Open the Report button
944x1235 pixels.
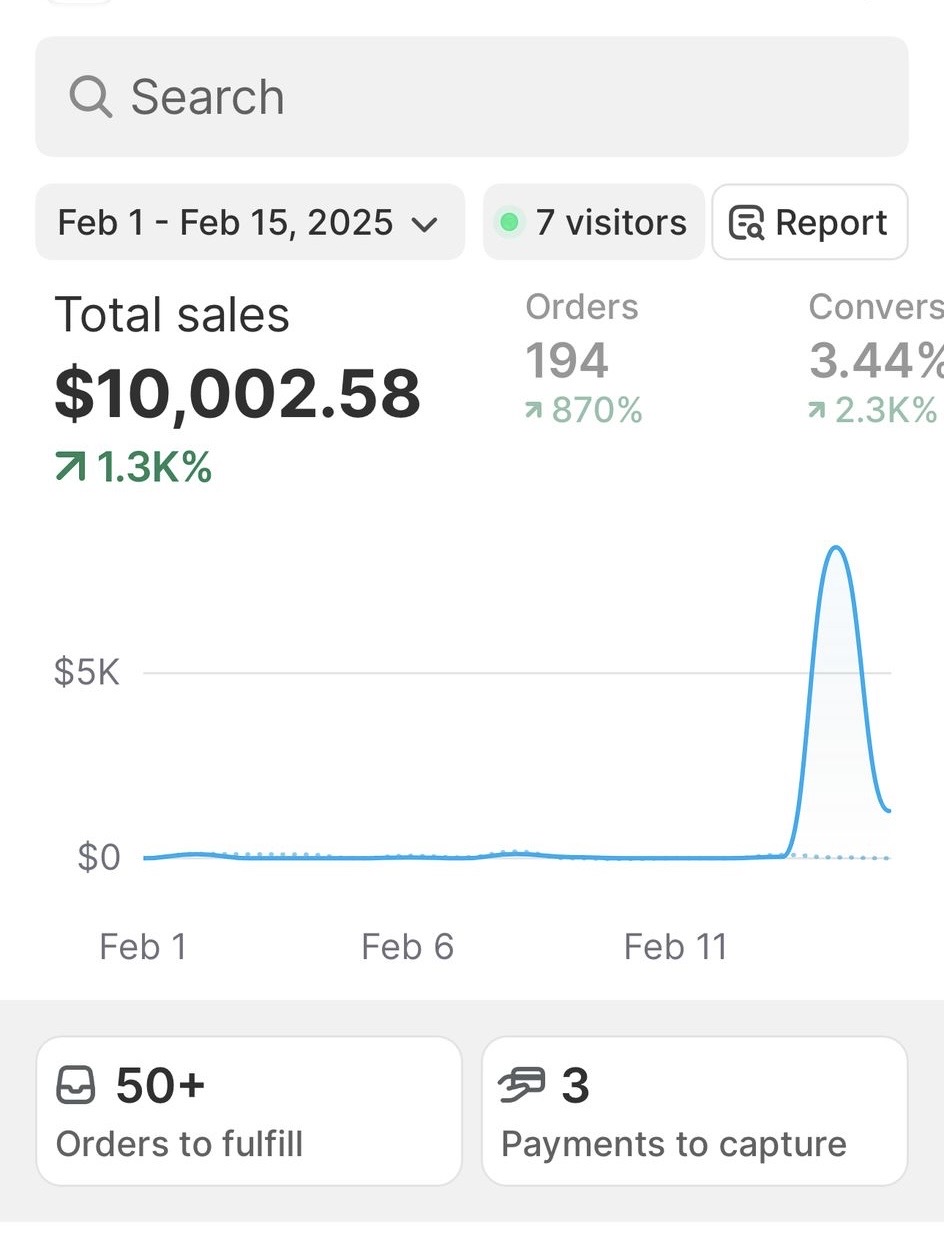(810, 222)
